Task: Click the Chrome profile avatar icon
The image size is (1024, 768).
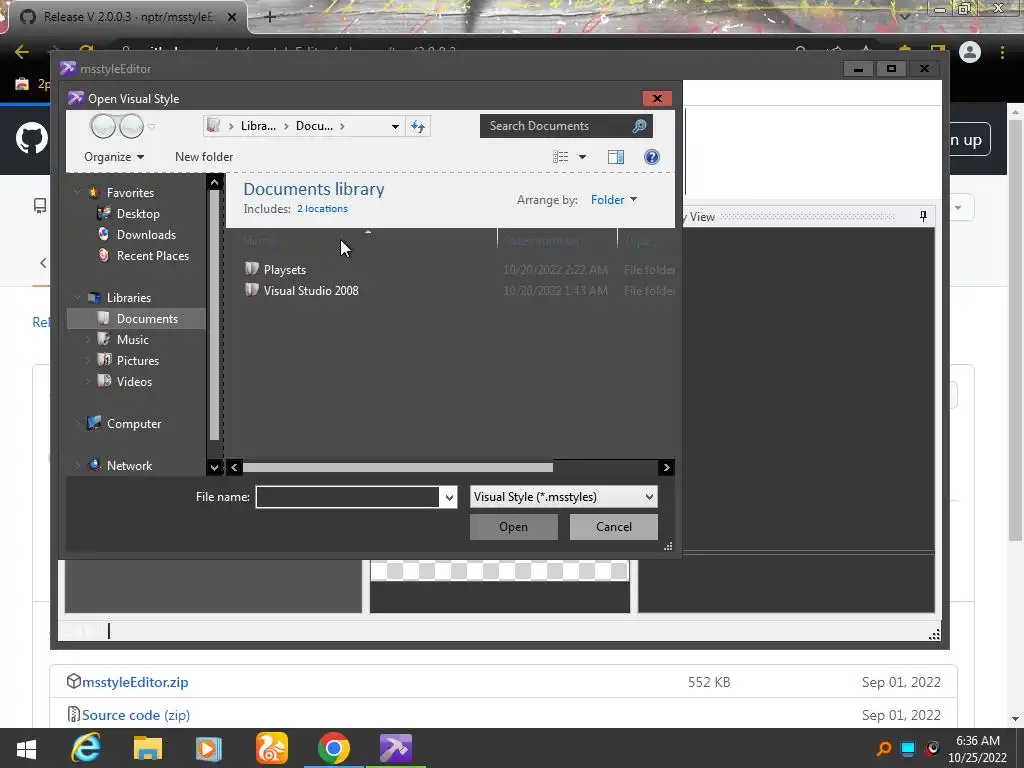Action: 970,52
